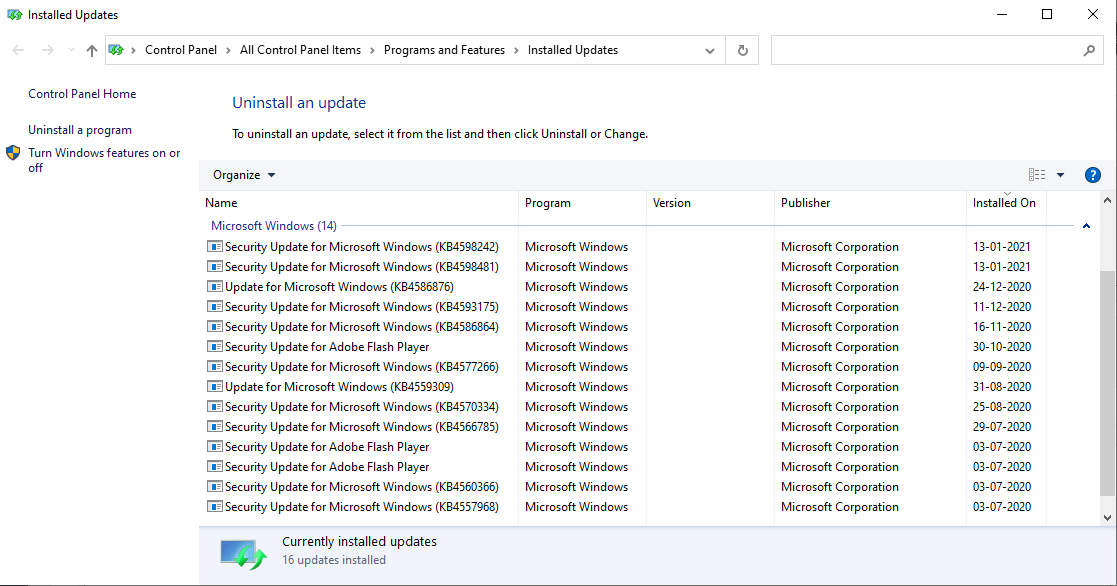This screenshot has width=1117, height=586.
Task: Go to Control Panel breadcrumb
Action: (181, 50)
